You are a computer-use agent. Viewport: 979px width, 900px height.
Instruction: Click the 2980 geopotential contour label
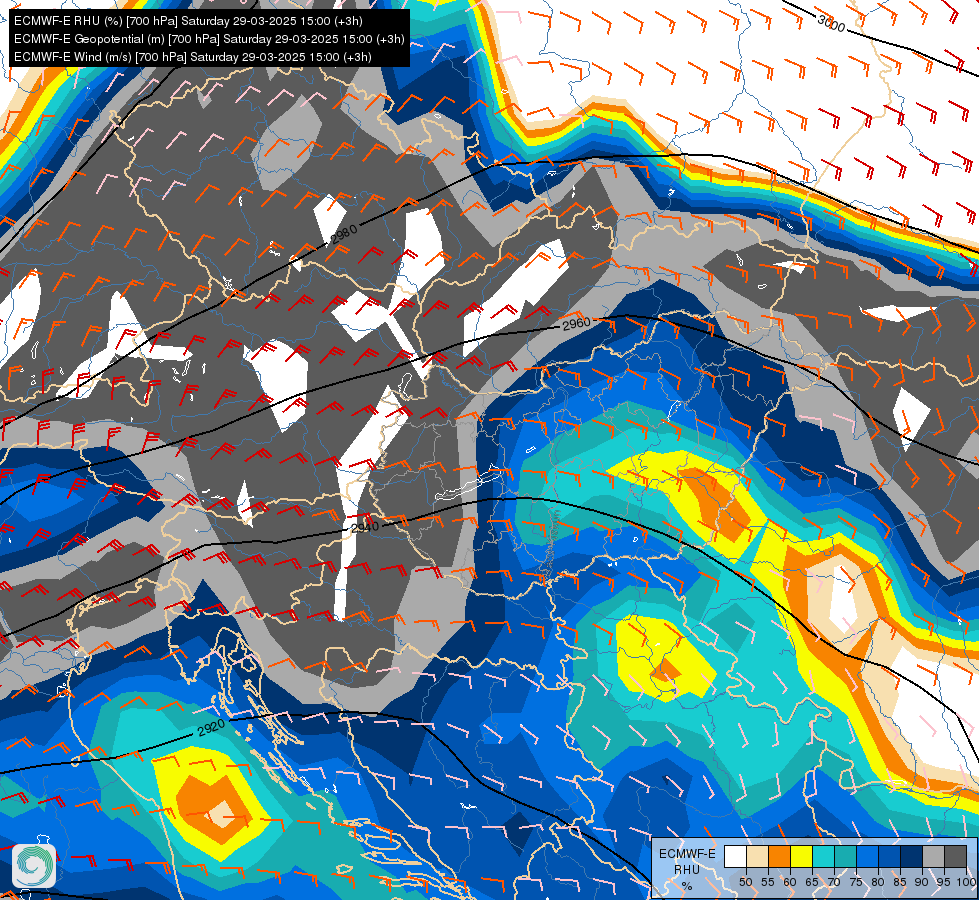point(344,234)
